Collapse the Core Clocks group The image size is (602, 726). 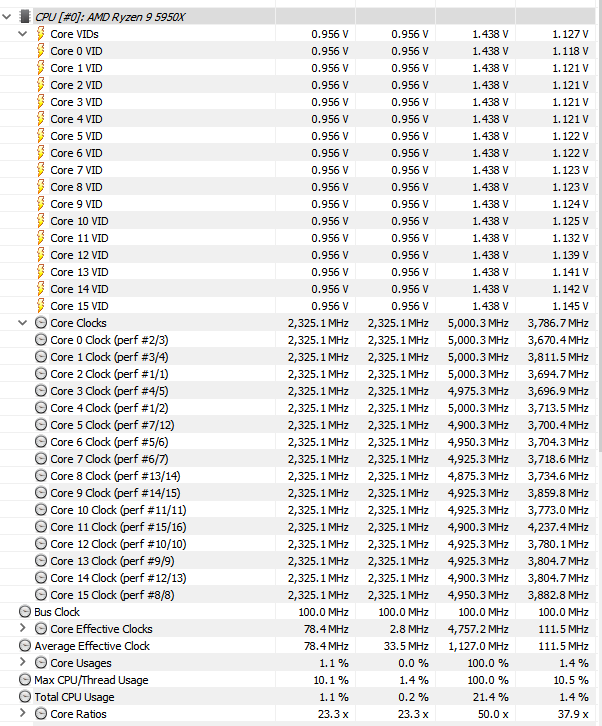point(22,323)
